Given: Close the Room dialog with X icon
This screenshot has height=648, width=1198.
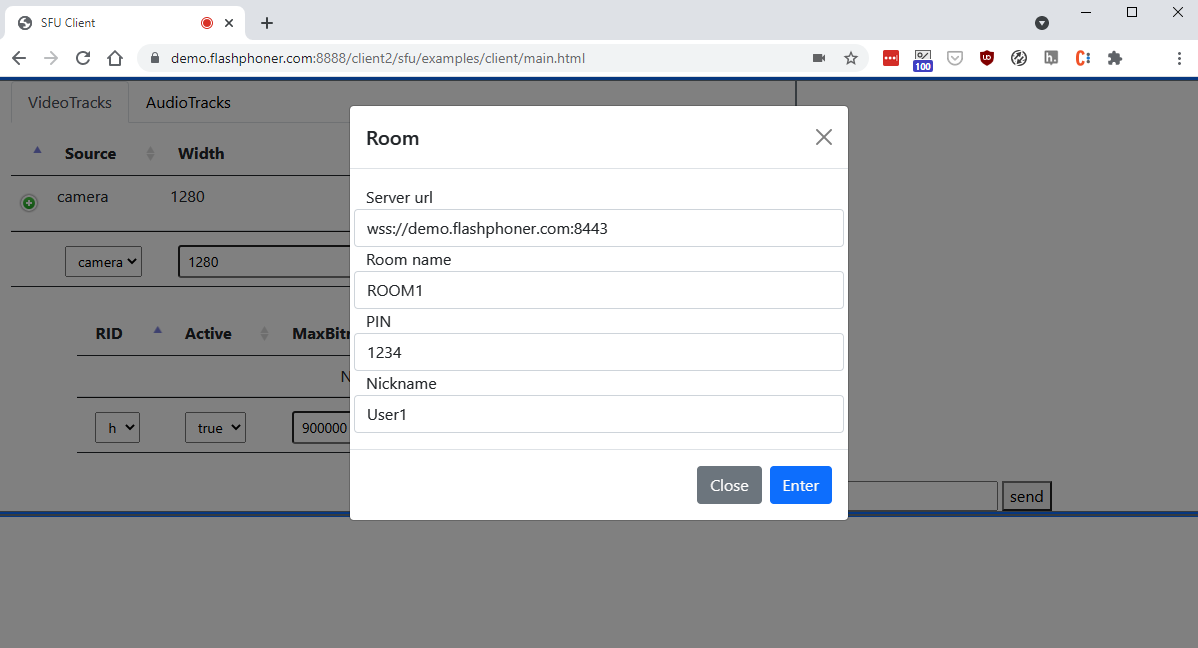Looking at the screenshot, I should [x=823, y=138].
